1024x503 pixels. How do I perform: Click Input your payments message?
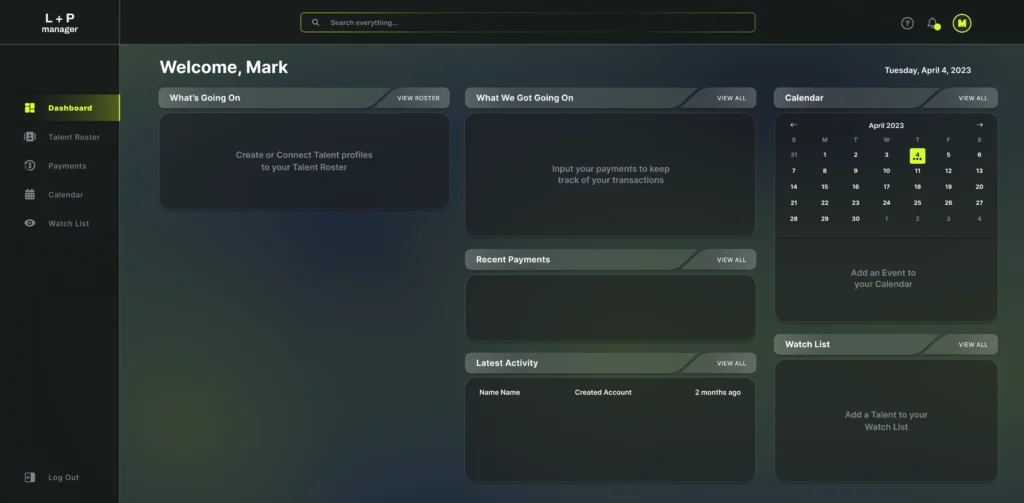(x=611, y=174)
